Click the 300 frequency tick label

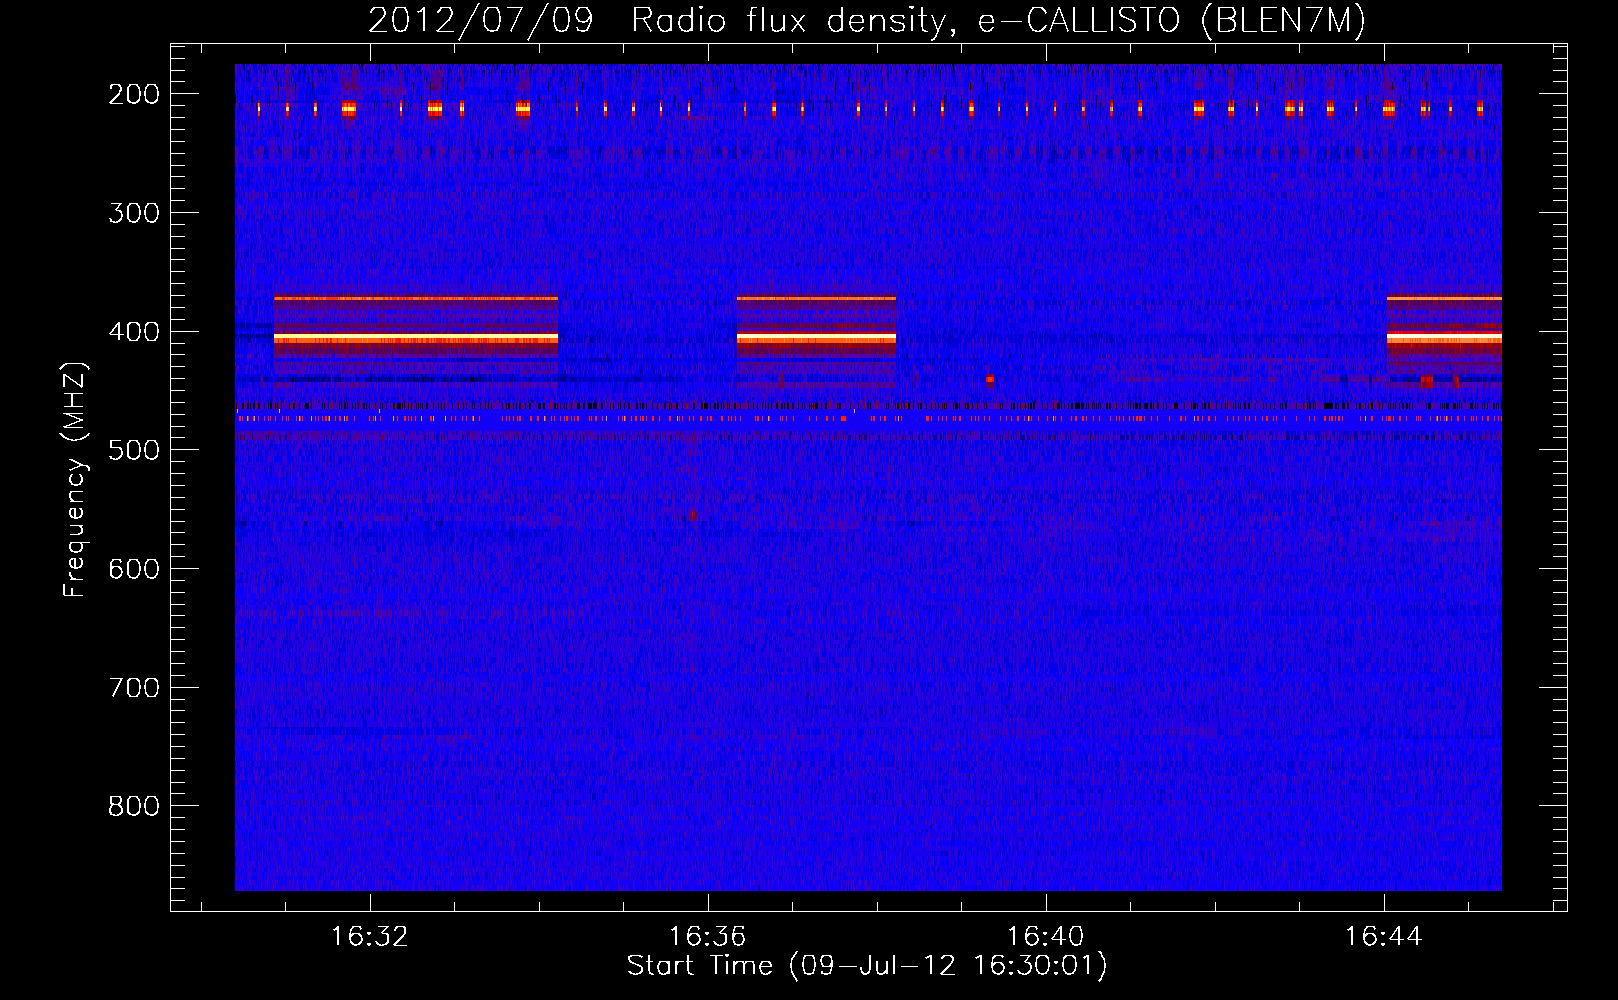tap(133, 213)
